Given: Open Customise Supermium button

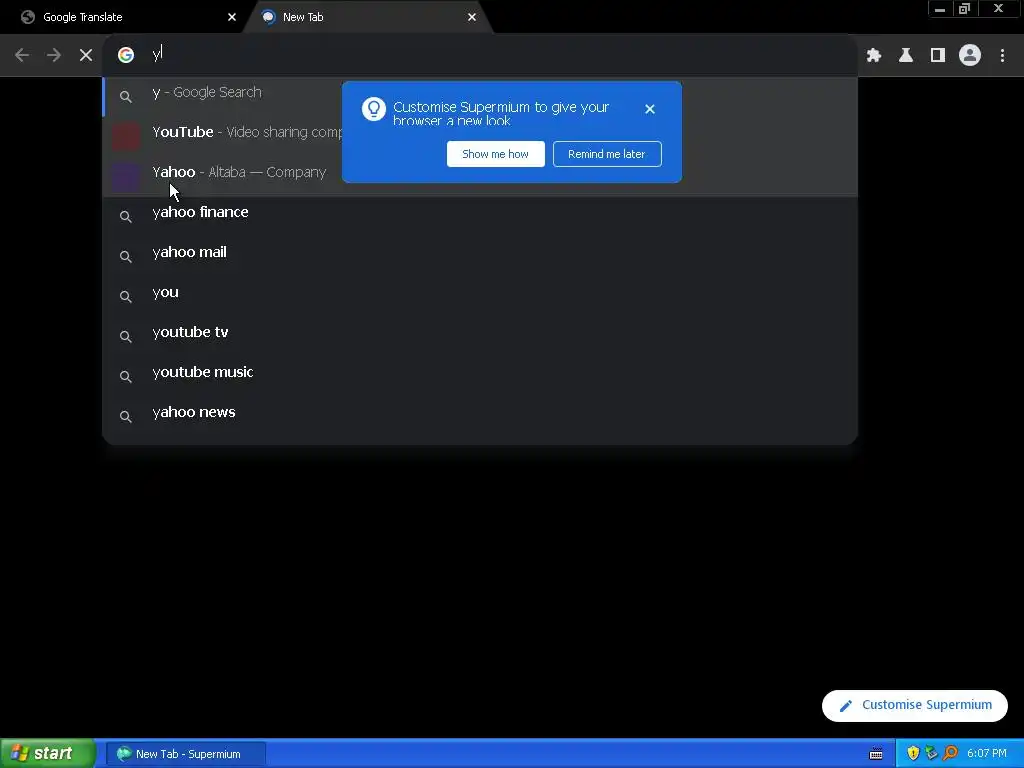Looking at the screenshot, I should 914,705.
